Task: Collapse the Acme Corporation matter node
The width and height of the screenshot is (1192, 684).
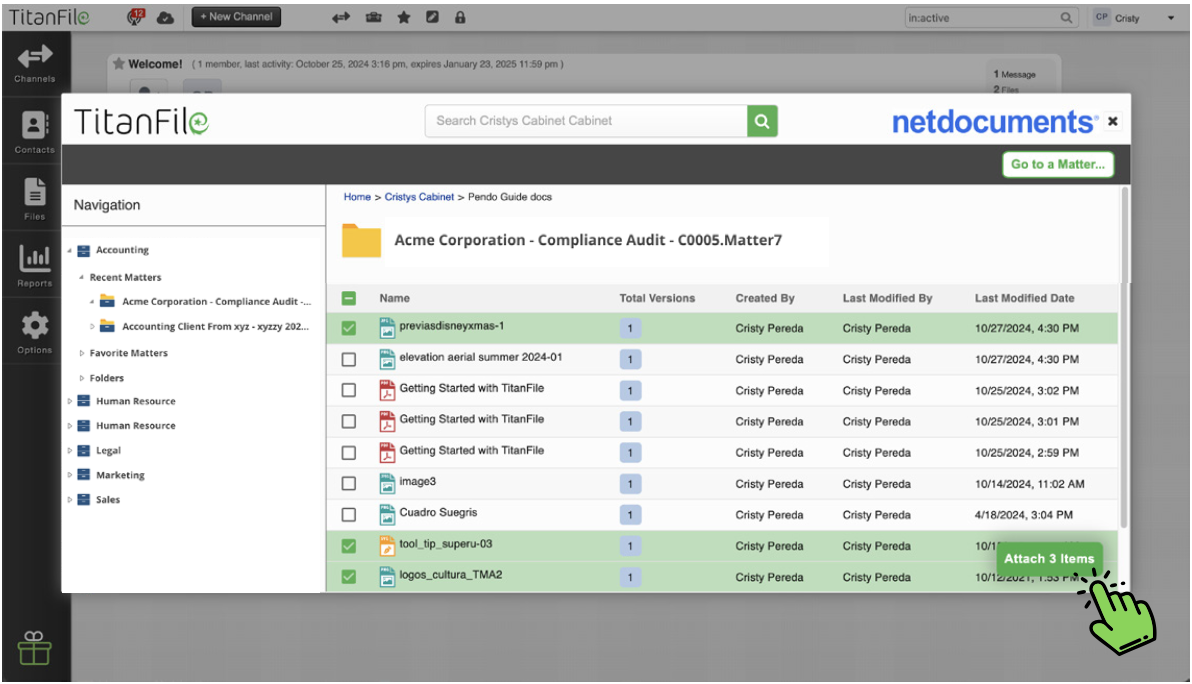Action: click(x=92, y=302)
